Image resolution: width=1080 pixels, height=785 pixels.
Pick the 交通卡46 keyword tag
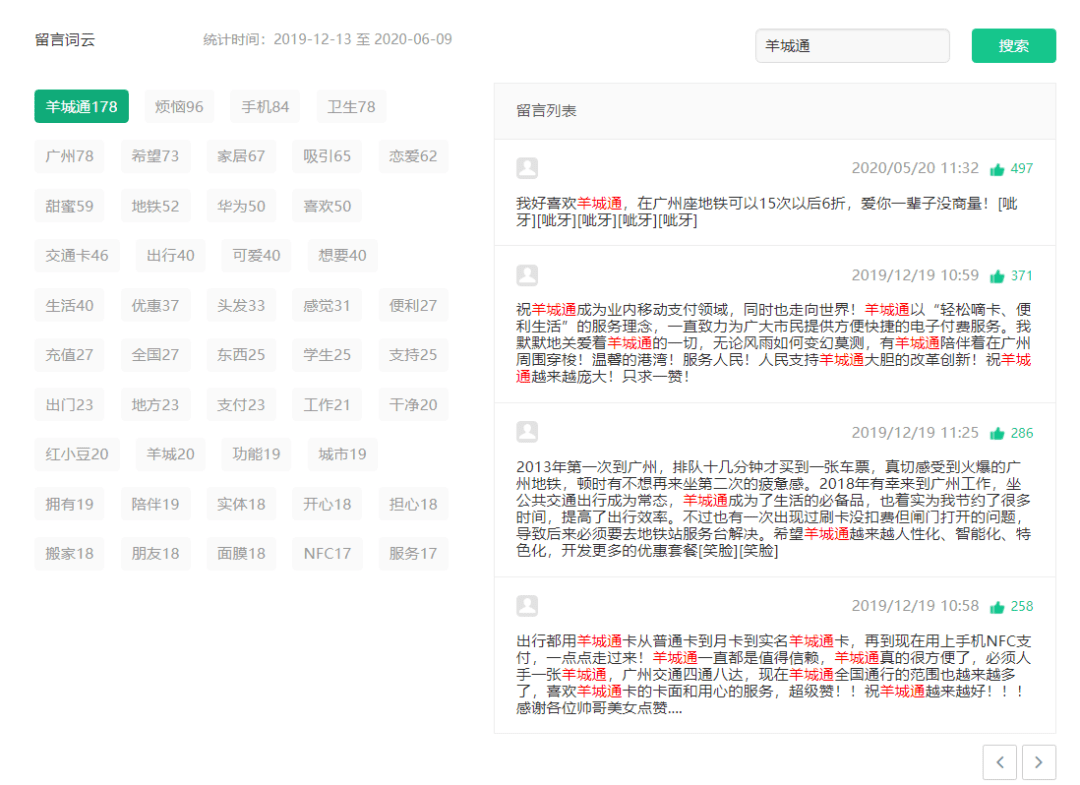click(77, 256)
